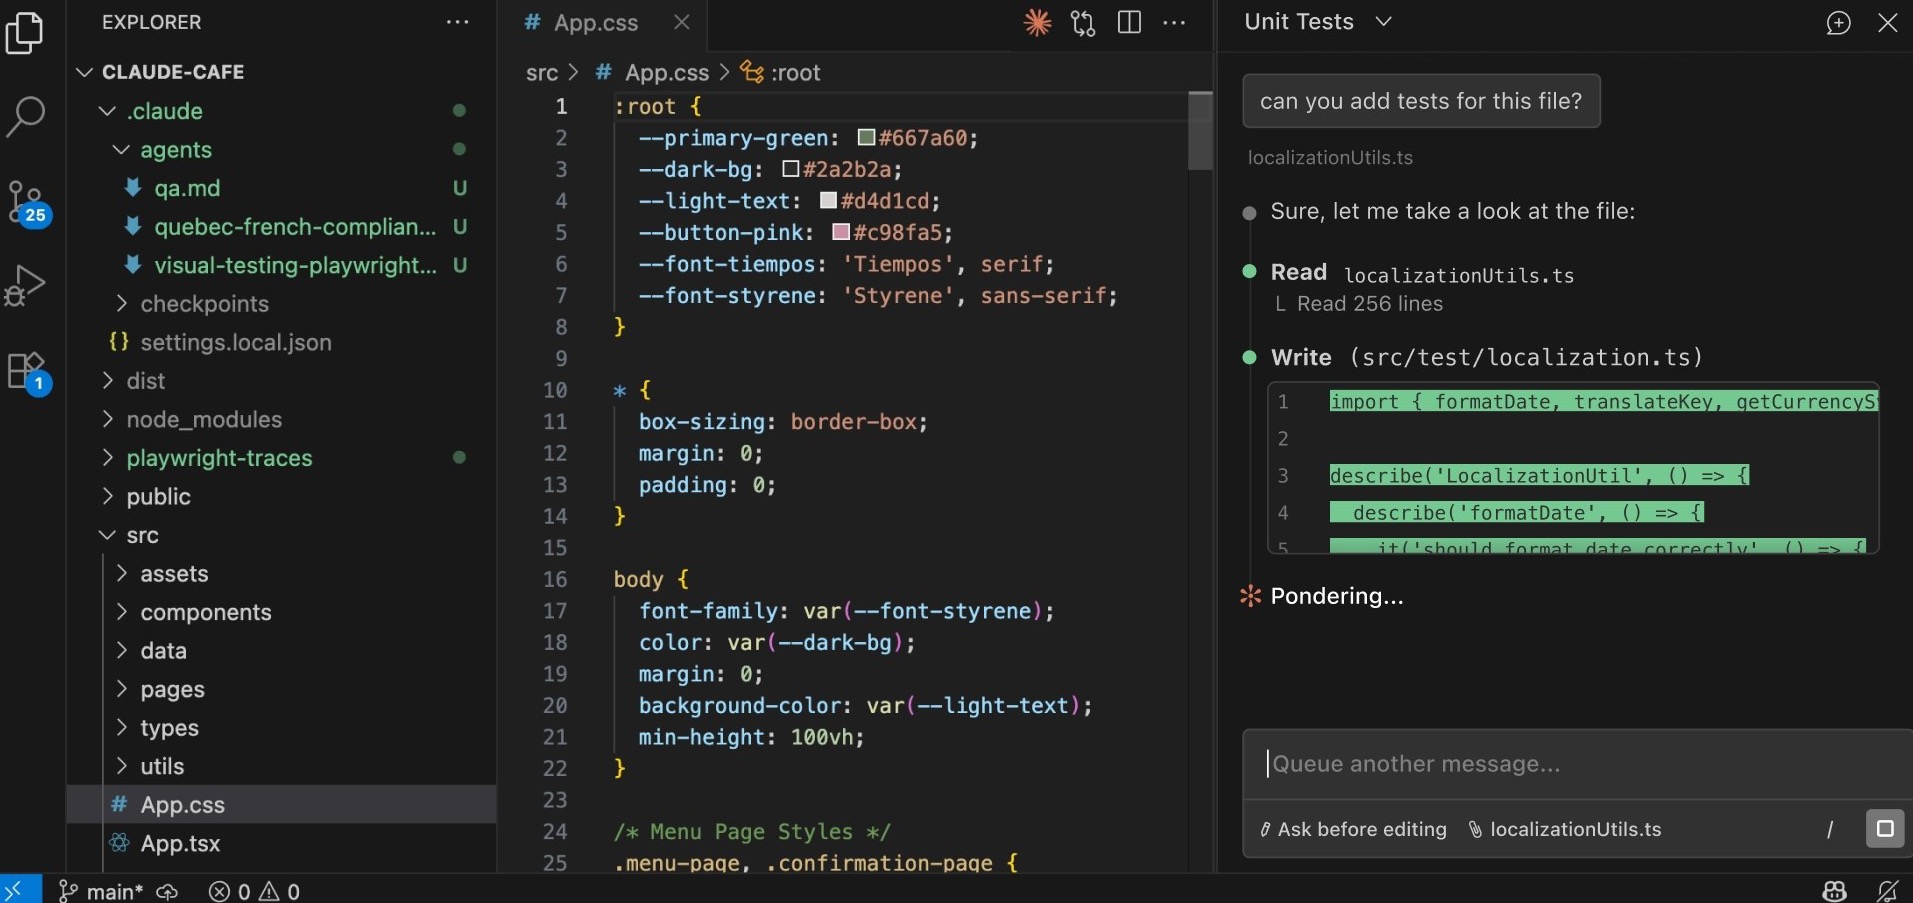Open editor more actions ellipsis
The width and height of the screenshot is (1913, 903).
coord(1175,22)
